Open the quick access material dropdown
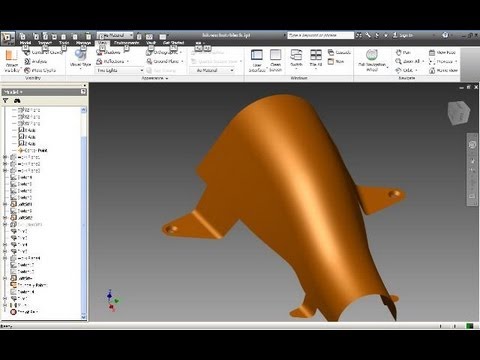Screen dimensions: 480x360 (x=115, y=35)
